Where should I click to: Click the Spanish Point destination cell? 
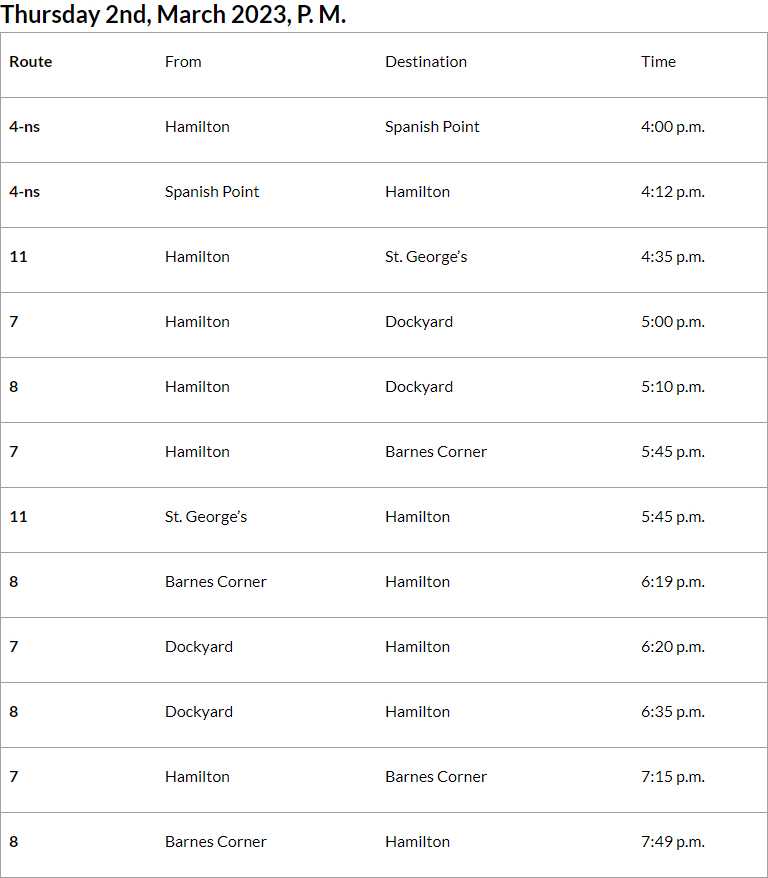tap(432, 127)
